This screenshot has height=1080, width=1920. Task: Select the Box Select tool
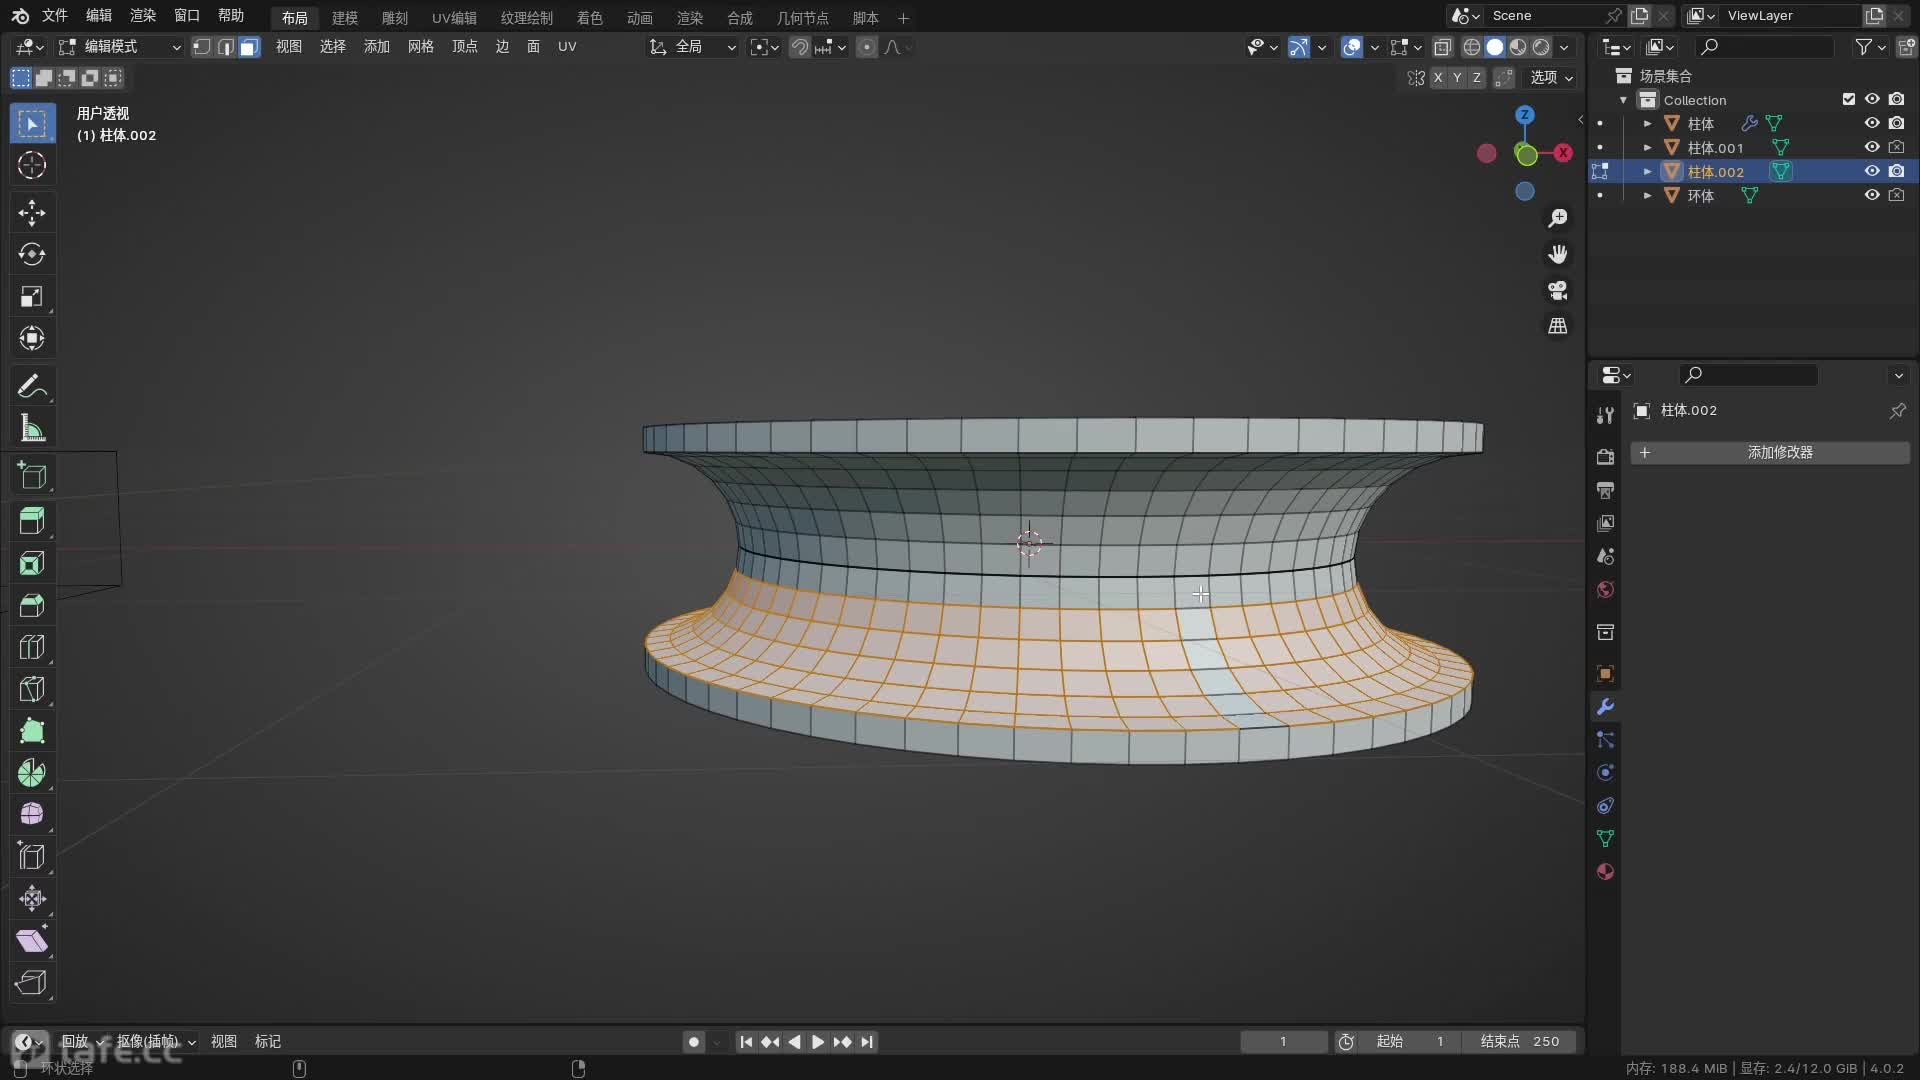[x=32, y=124]
